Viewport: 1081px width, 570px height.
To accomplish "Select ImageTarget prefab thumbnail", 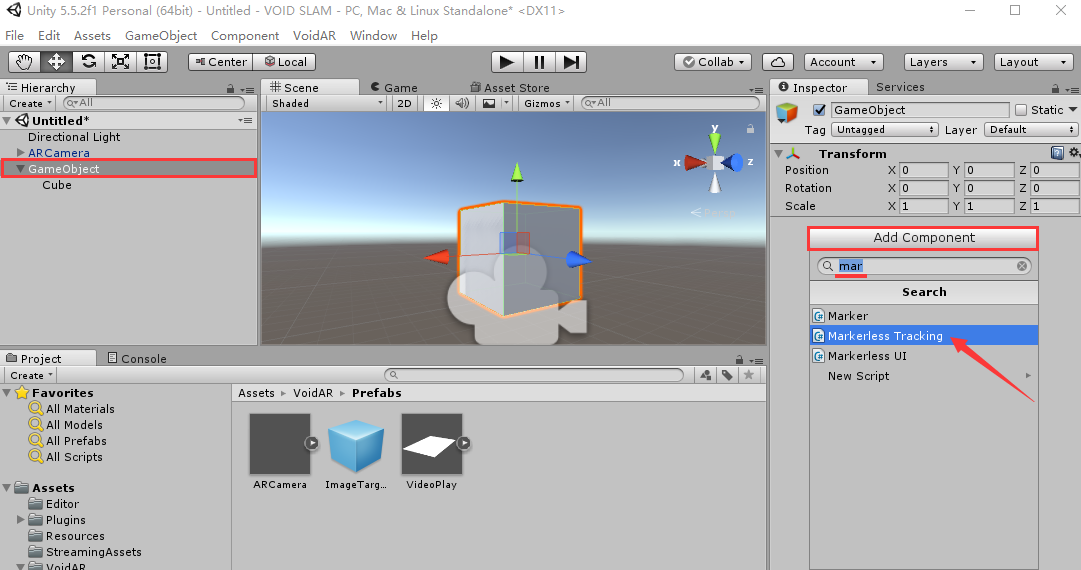I will [x=356, y=447].
